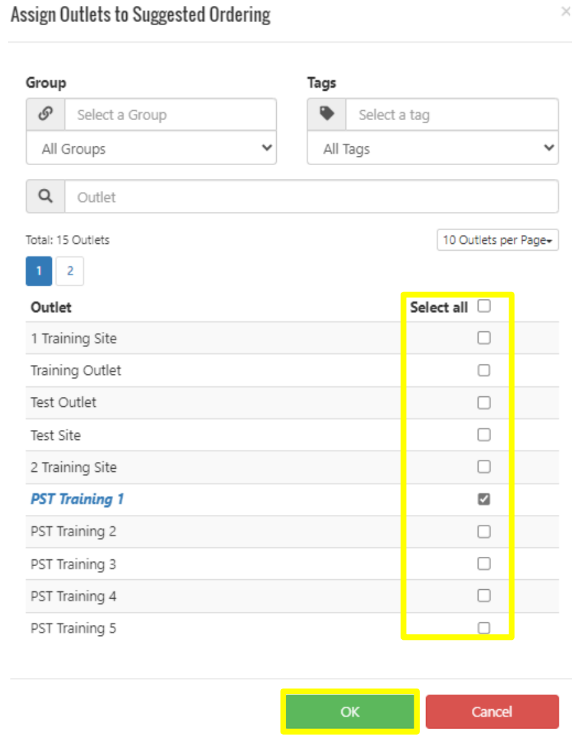This screenshot has width=572, height=737.
Task: Open the All Groups dropdown
Action: pyautogui.click(x=151, y=148)
